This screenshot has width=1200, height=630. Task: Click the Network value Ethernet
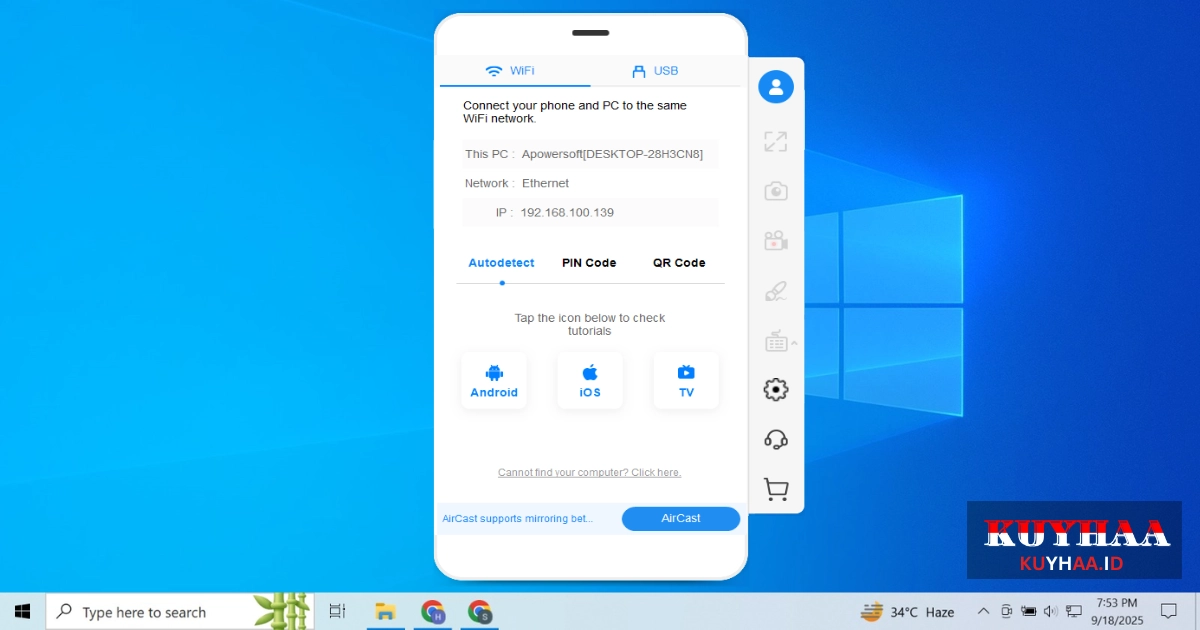[x=545, y=183]
